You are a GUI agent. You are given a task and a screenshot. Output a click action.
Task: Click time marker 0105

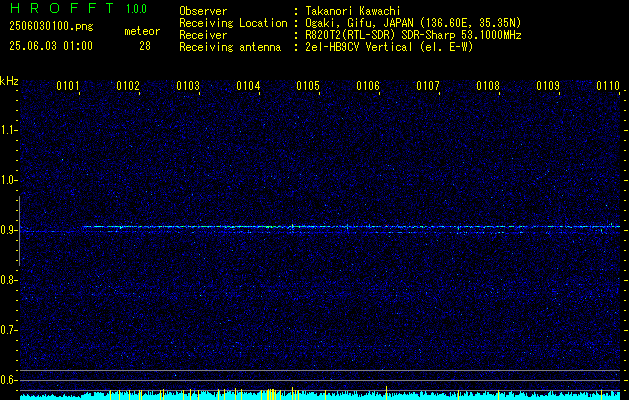click(x=308, y=86)
